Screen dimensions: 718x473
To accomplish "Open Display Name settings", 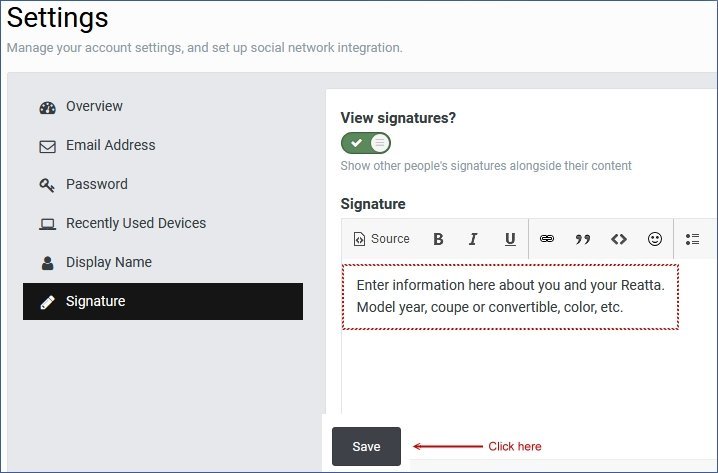I will pyautogui.click(x=108, y=263).
